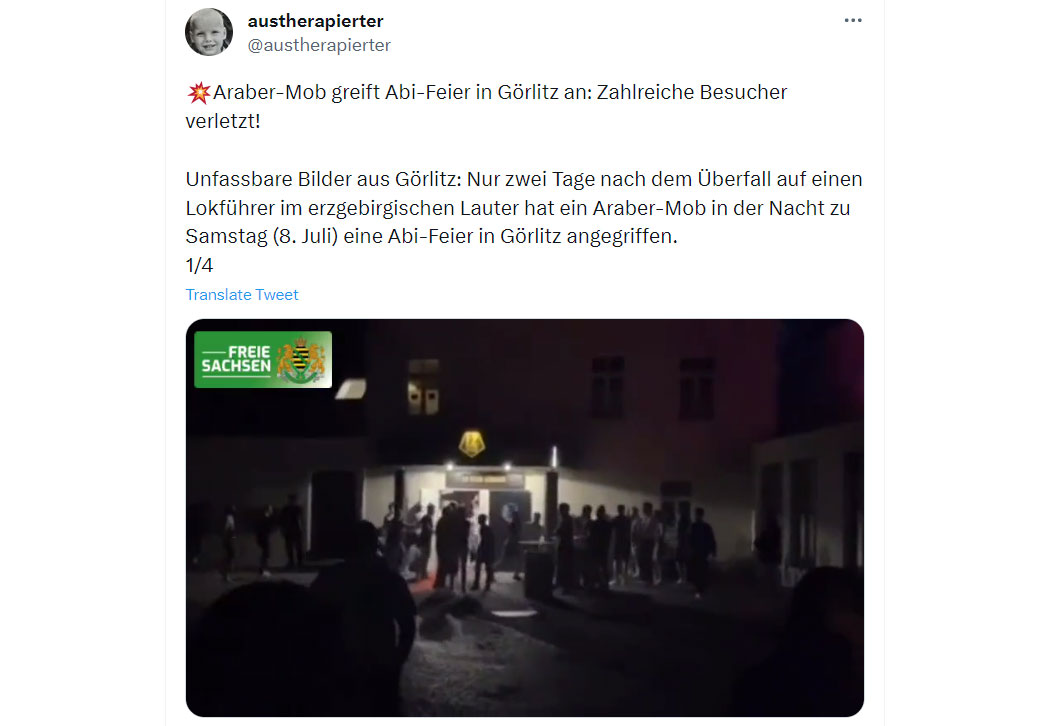
Task: Click the coat of arms emblem in the logo
Action: (x=301, y=360)
